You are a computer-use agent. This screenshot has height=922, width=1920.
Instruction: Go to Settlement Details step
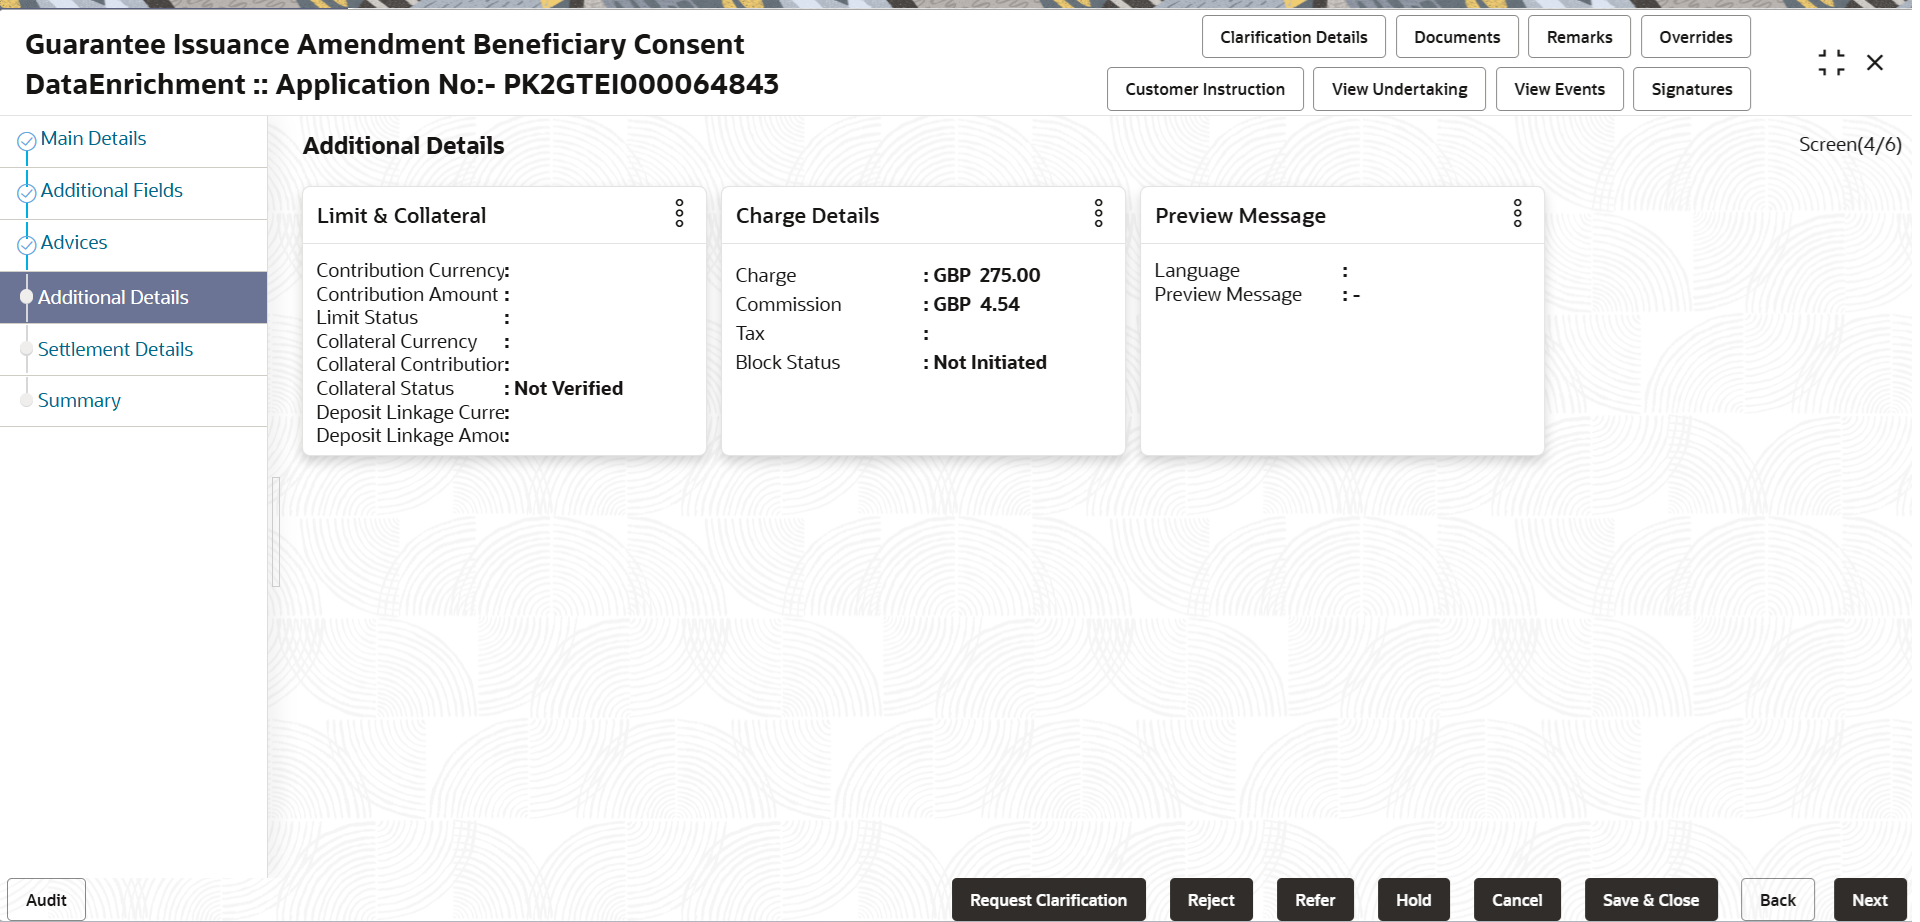pos(115,349)
